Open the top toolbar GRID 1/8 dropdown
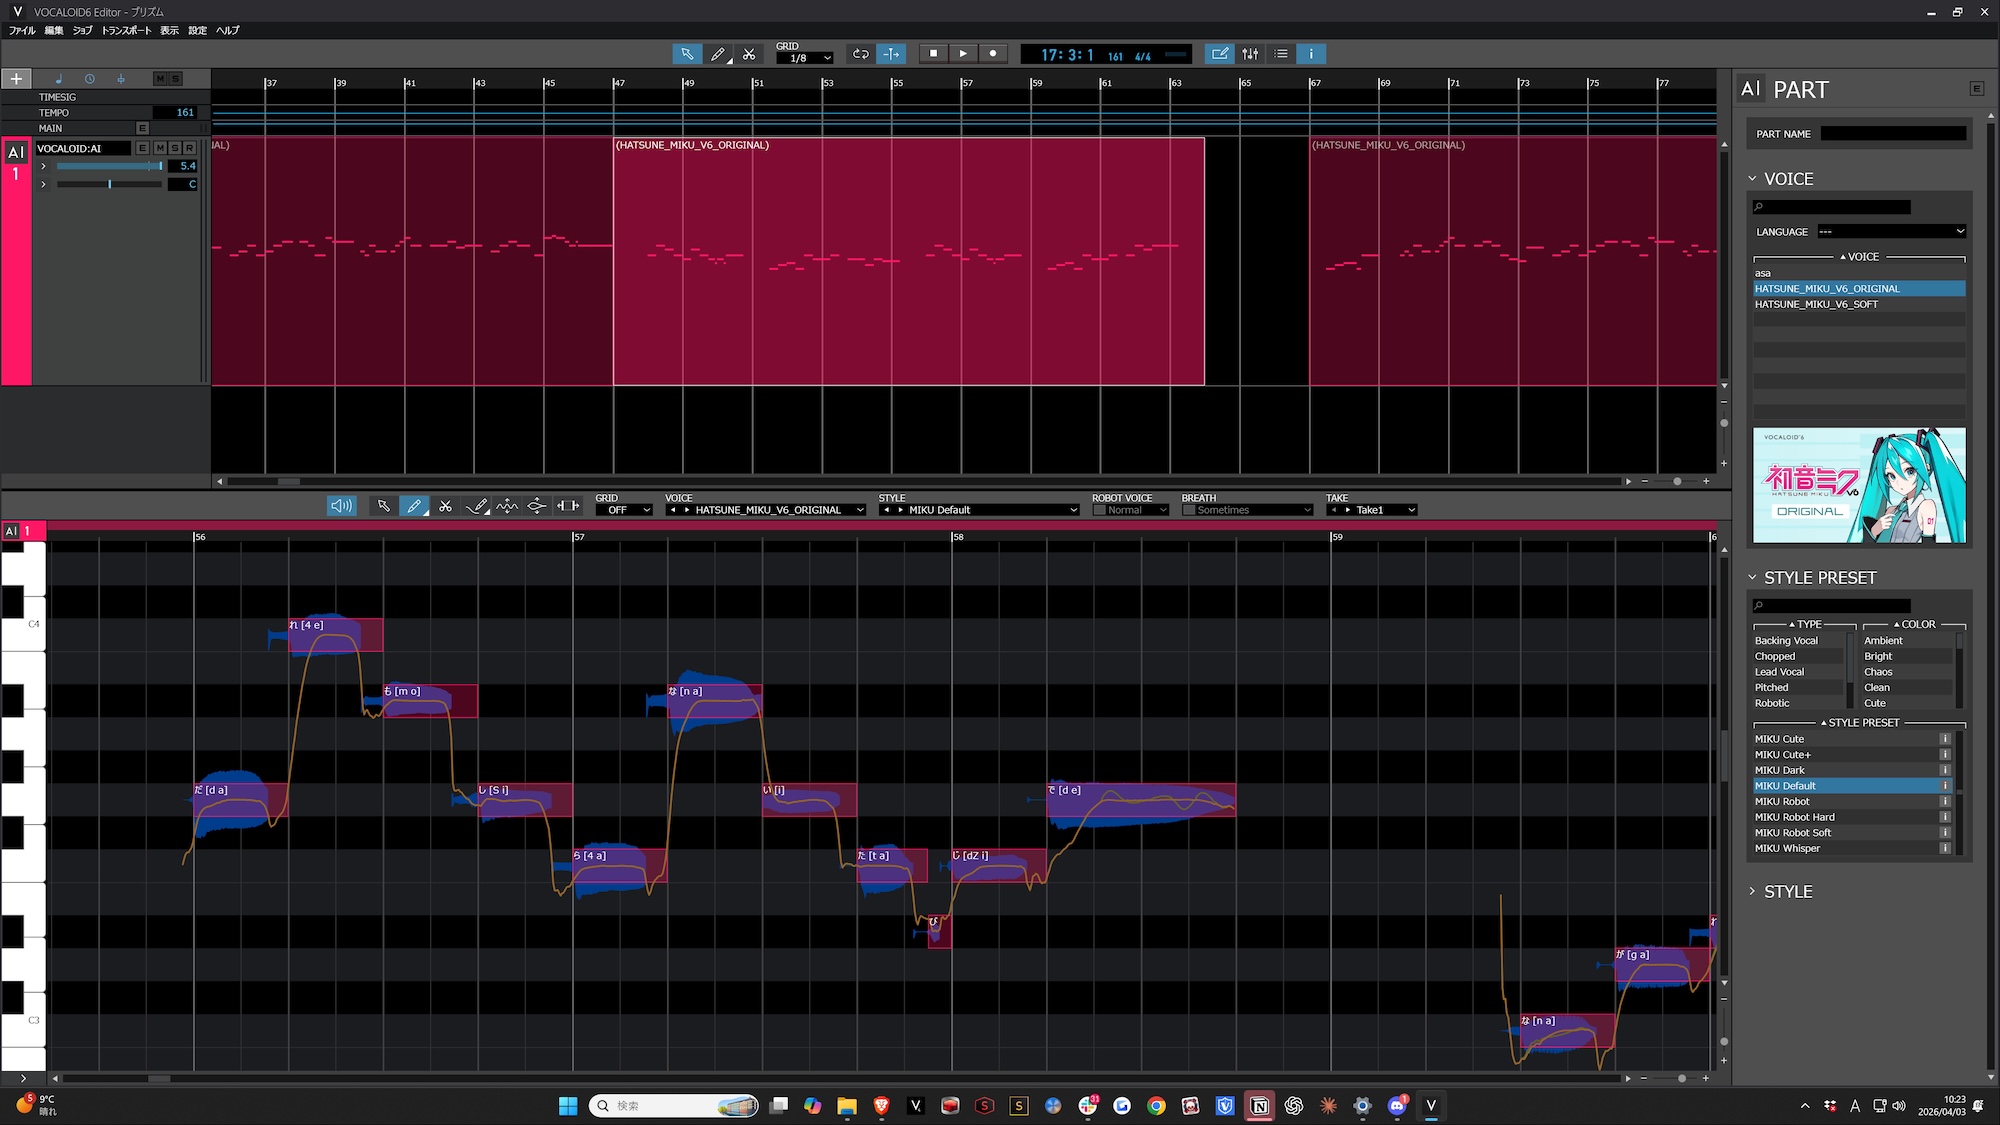The height and width of the screenshot is (1125, 2000). pyautogui.click(x=805, y=58)
